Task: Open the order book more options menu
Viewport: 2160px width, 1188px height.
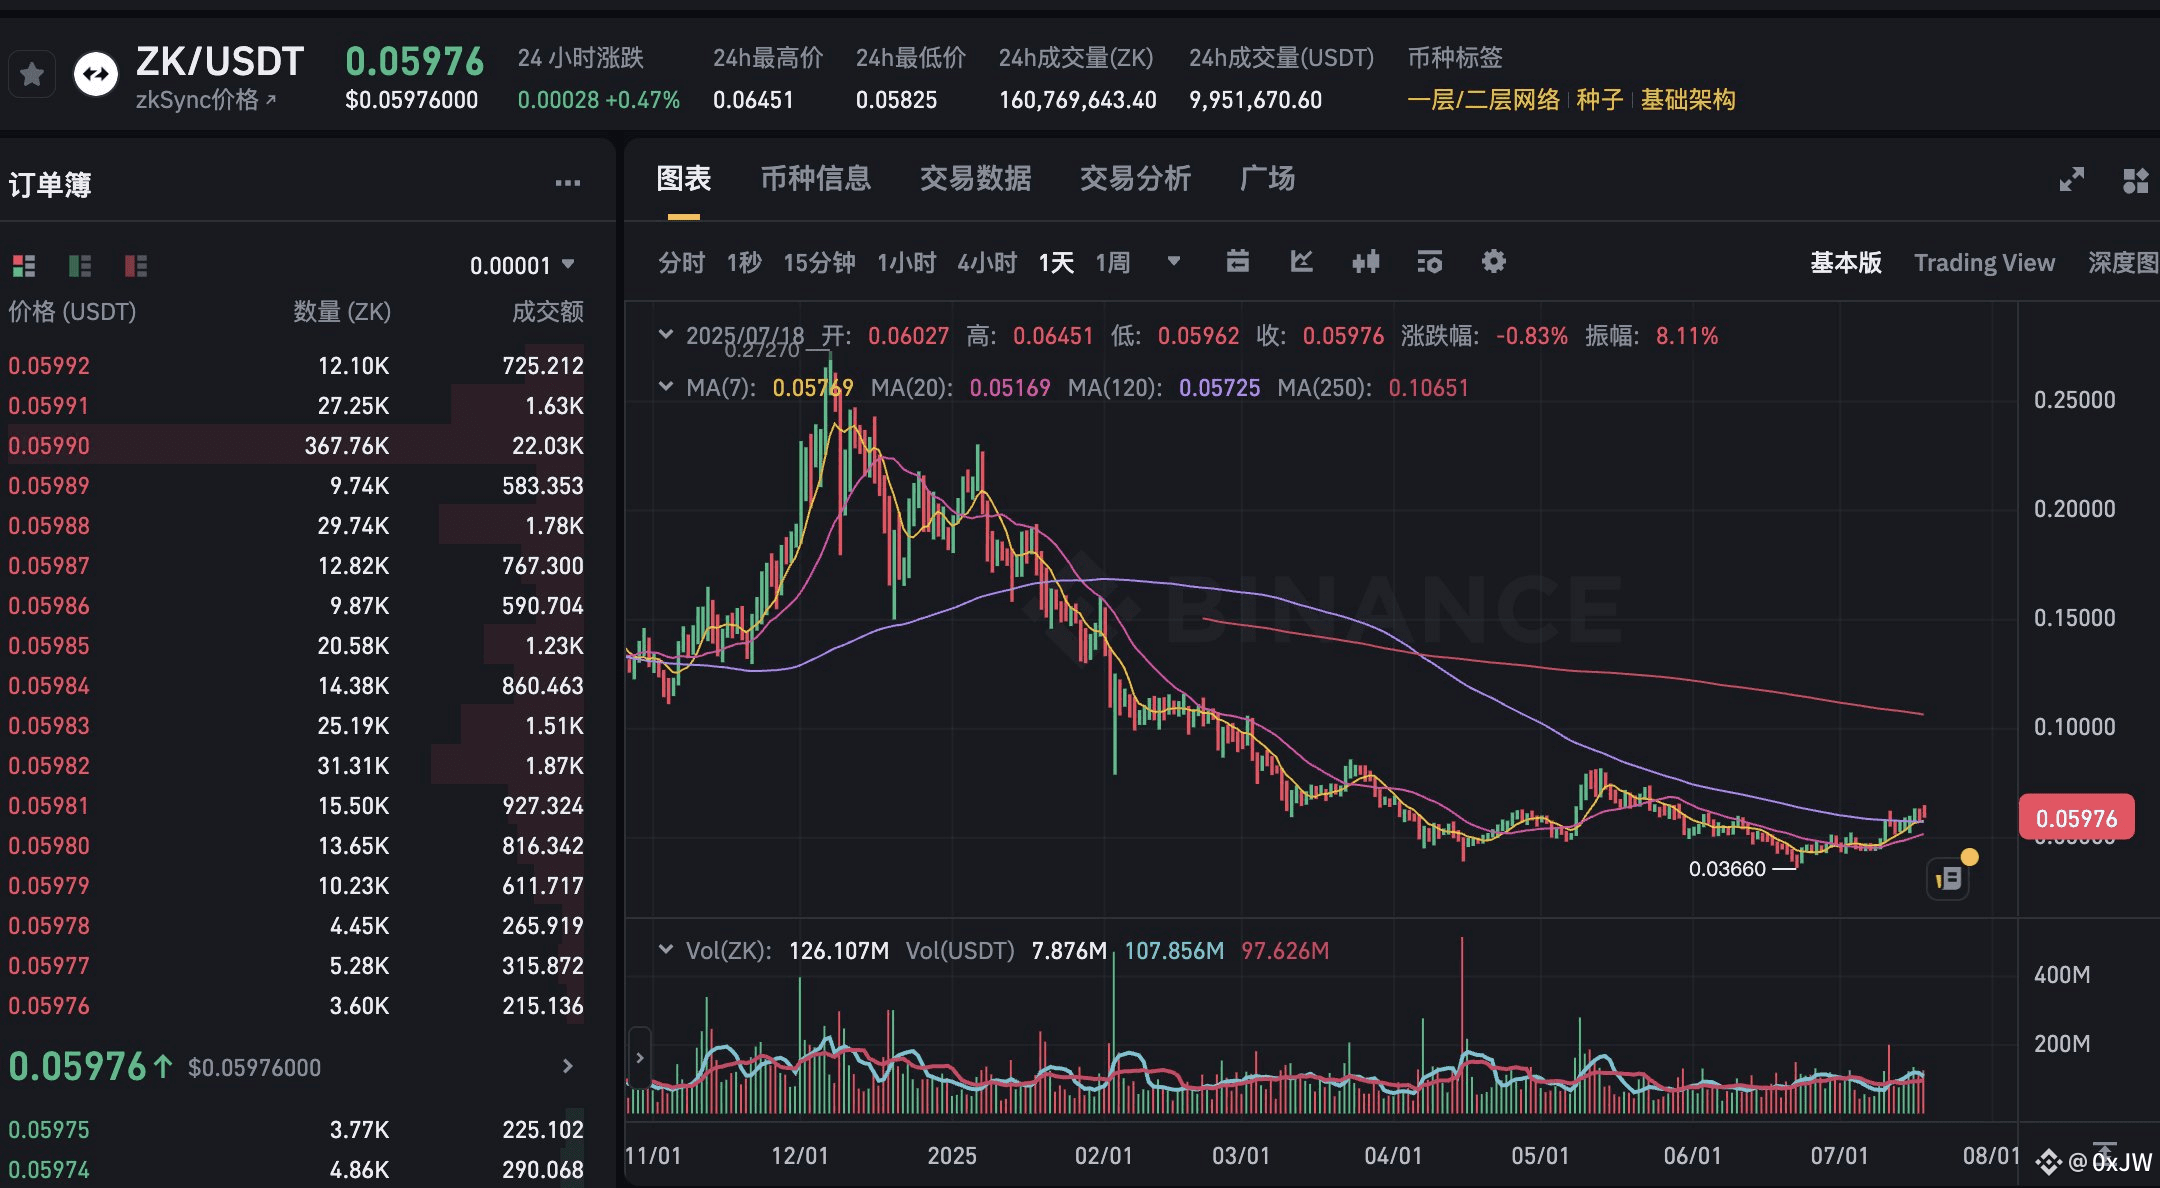Action: click(568, 183)
